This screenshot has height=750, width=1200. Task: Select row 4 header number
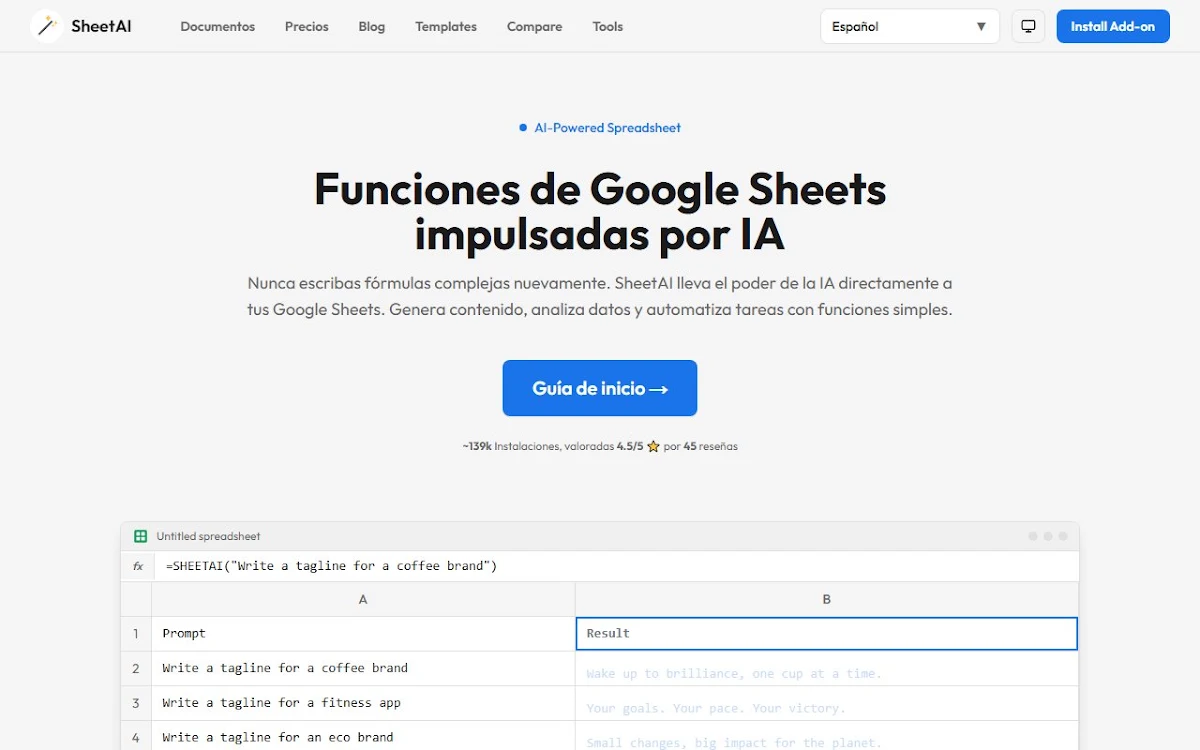tap(136, 737)
